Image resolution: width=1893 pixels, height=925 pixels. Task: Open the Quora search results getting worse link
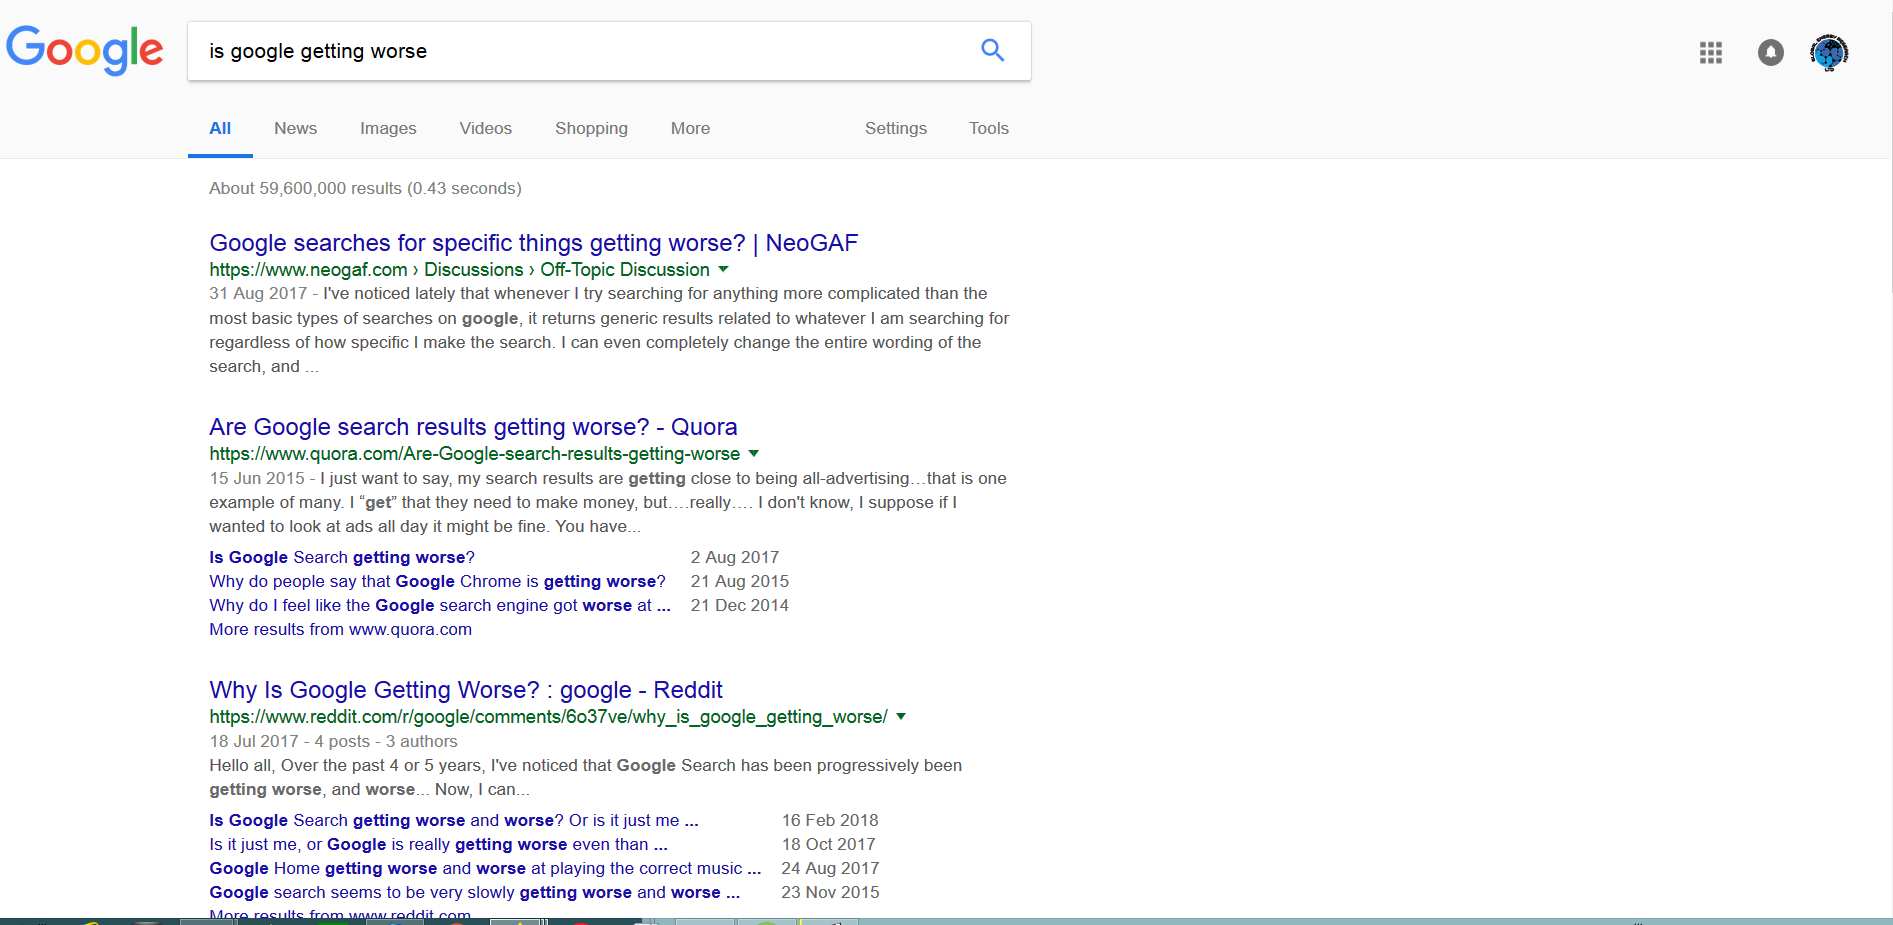[473, 427]
